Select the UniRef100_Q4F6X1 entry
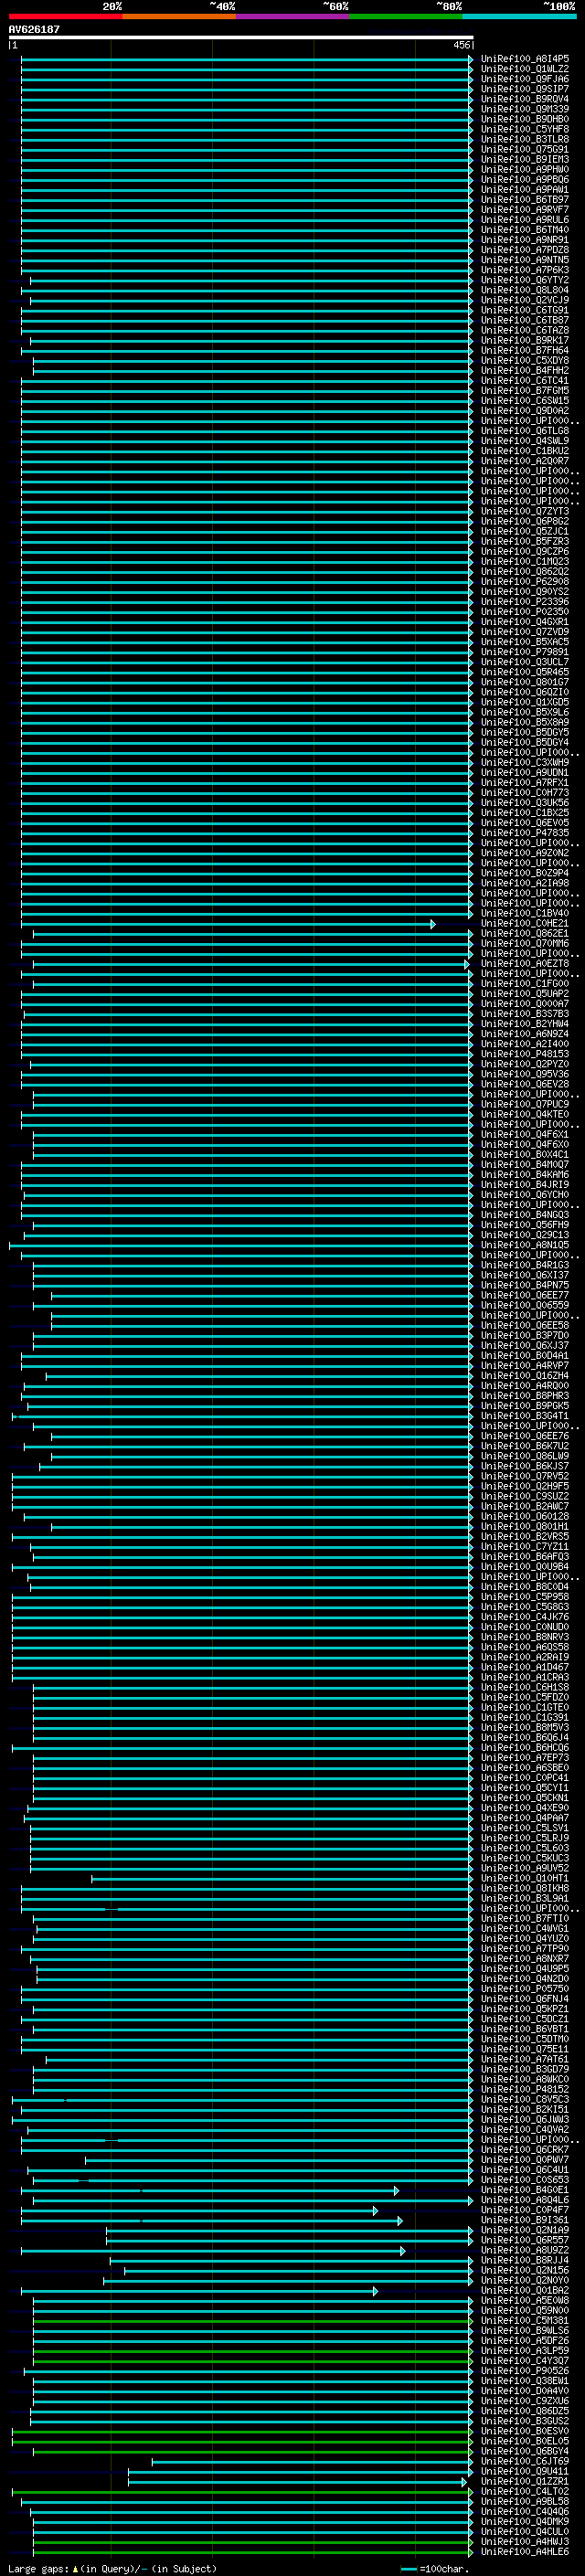Viewport: 585px width, 2576px height. (525, 1134)
